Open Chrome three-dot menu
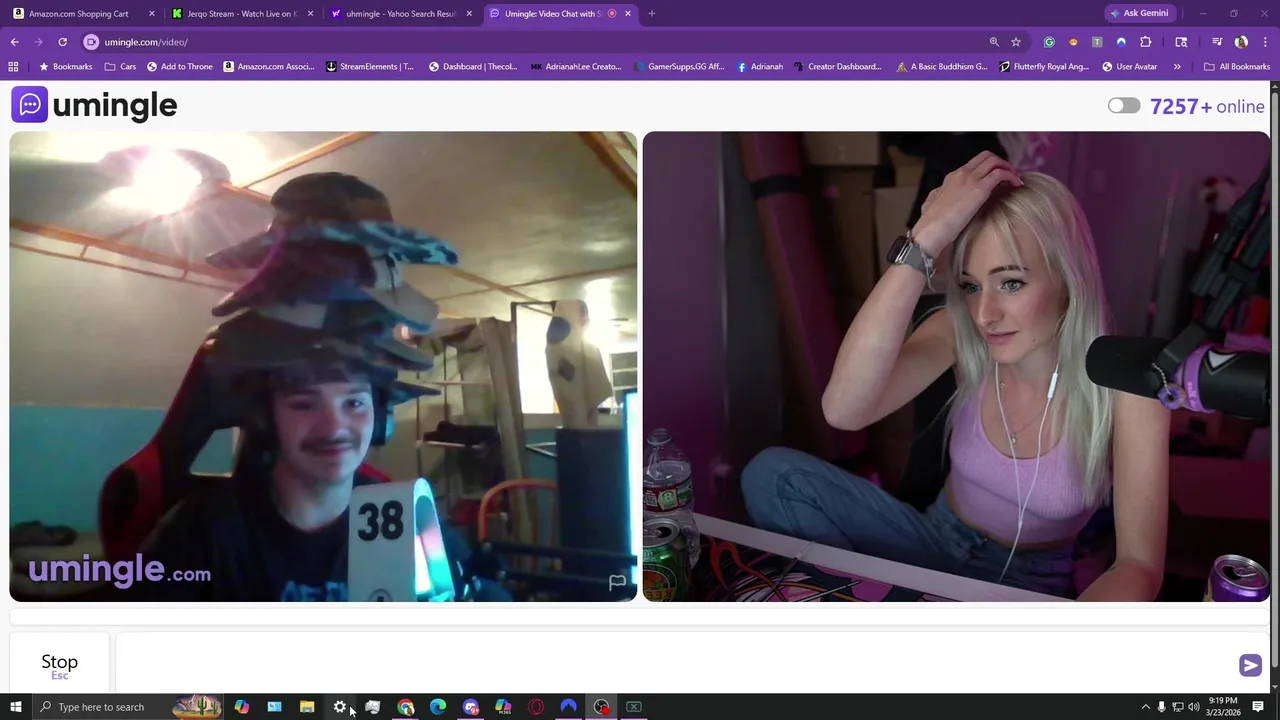Viewport: 1280px width, 720px height. click(1264, 42)
